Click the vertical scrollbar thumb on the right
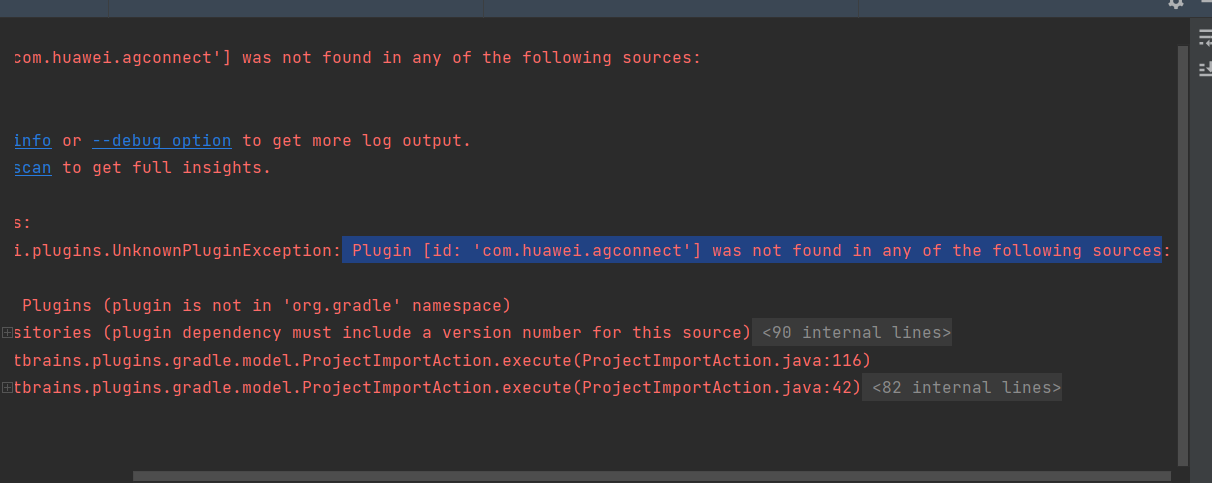 point(1184,255)
